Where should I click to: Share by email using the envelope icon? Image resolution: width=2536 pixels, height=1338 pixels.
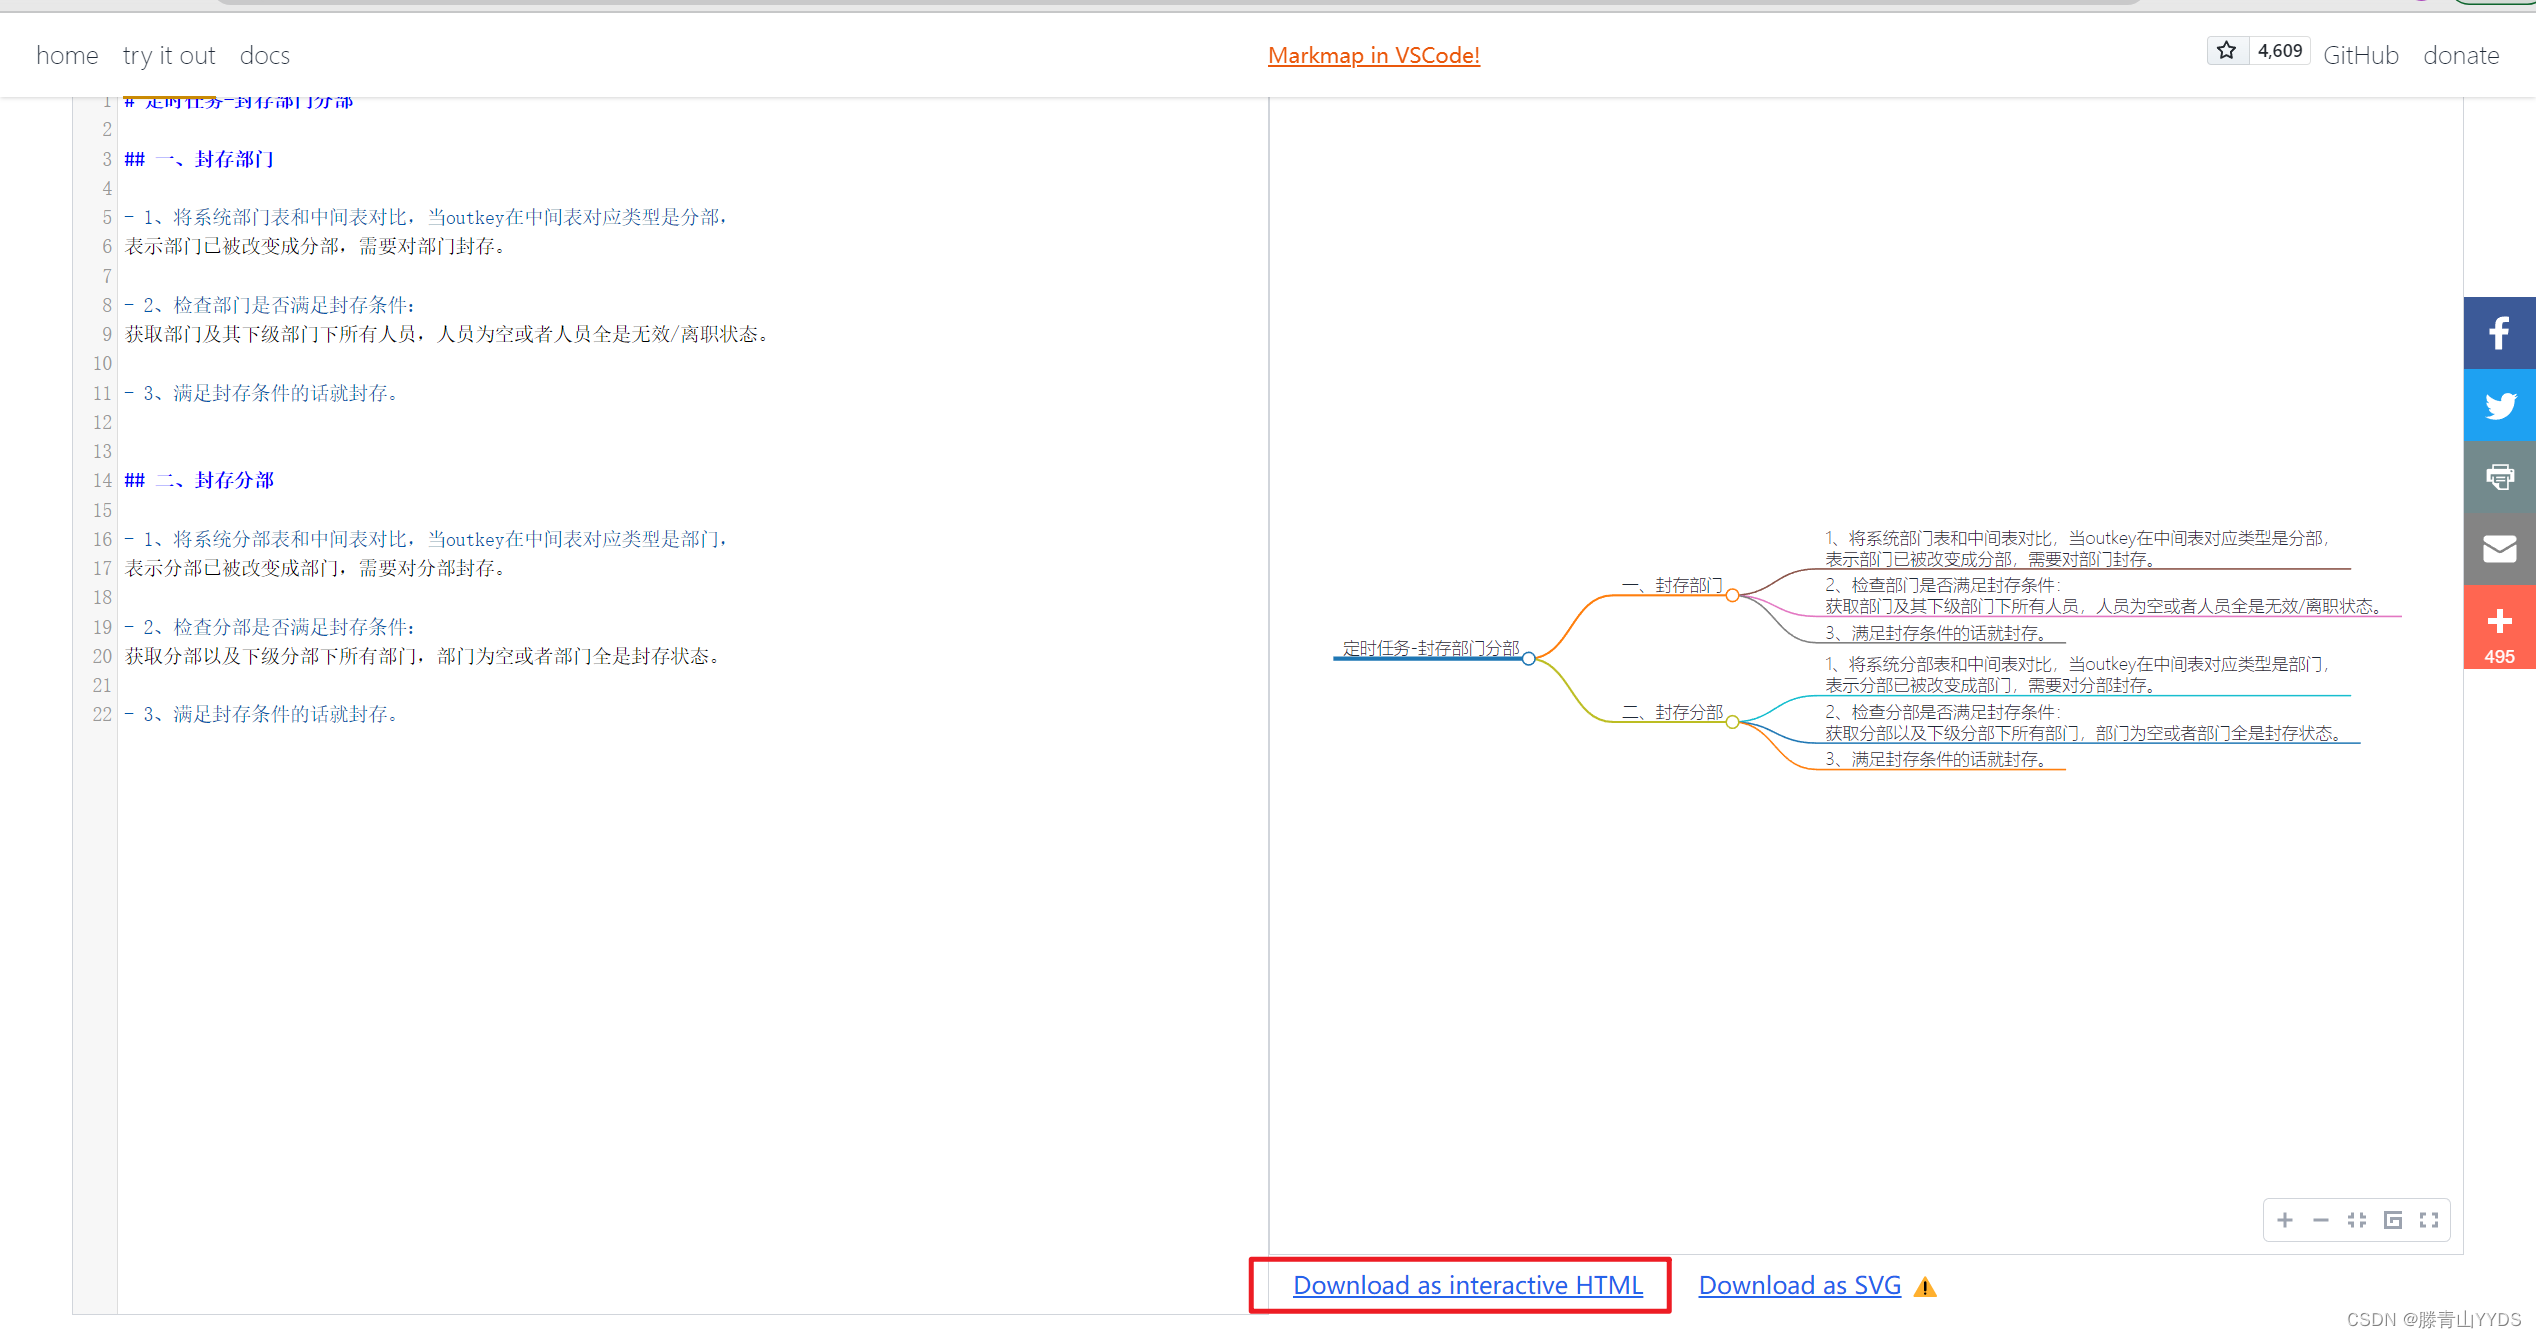click(2499, 549)
